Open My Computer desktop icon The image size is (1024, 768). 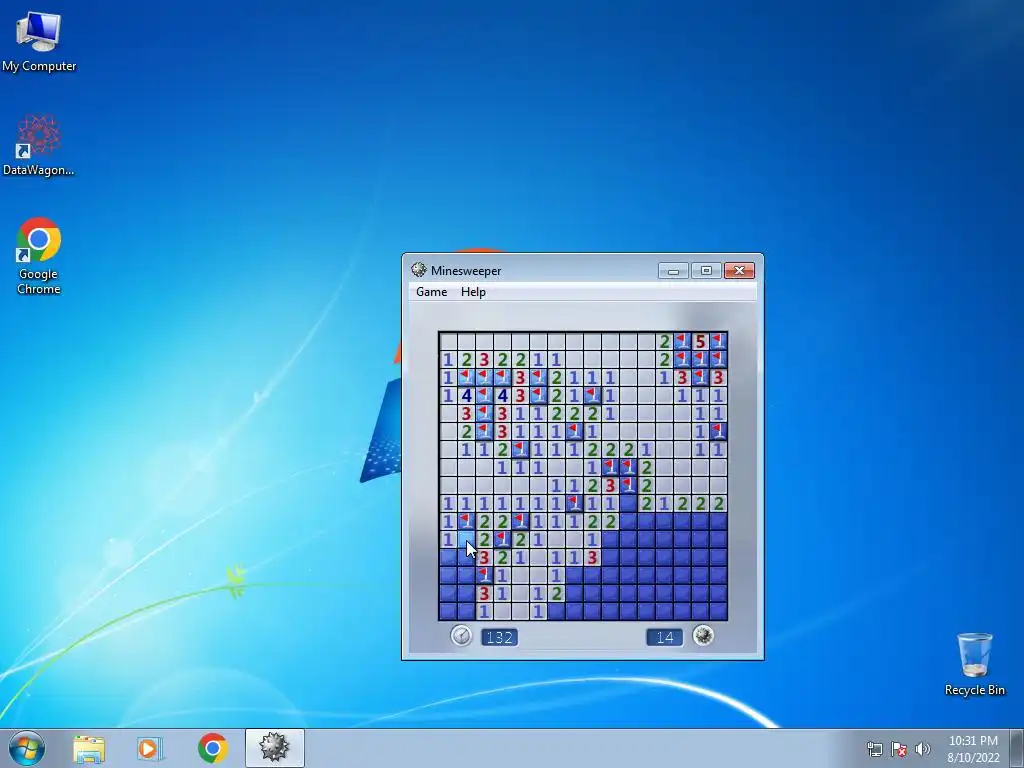(x=39, y=41)
